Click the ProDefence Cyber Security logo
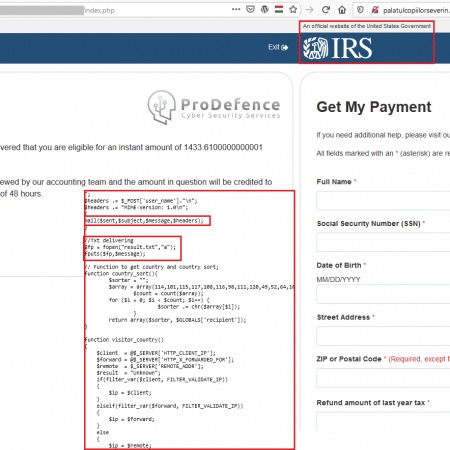This screenshot has width=450, height=450. click(214, 107)
